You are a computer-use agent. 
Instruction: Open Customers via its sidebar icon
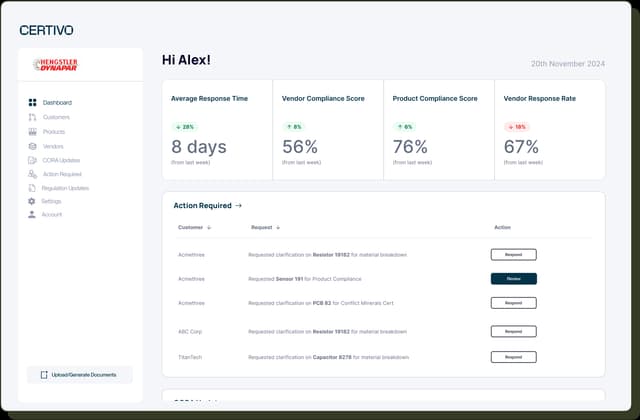click(x=32, y=117)
